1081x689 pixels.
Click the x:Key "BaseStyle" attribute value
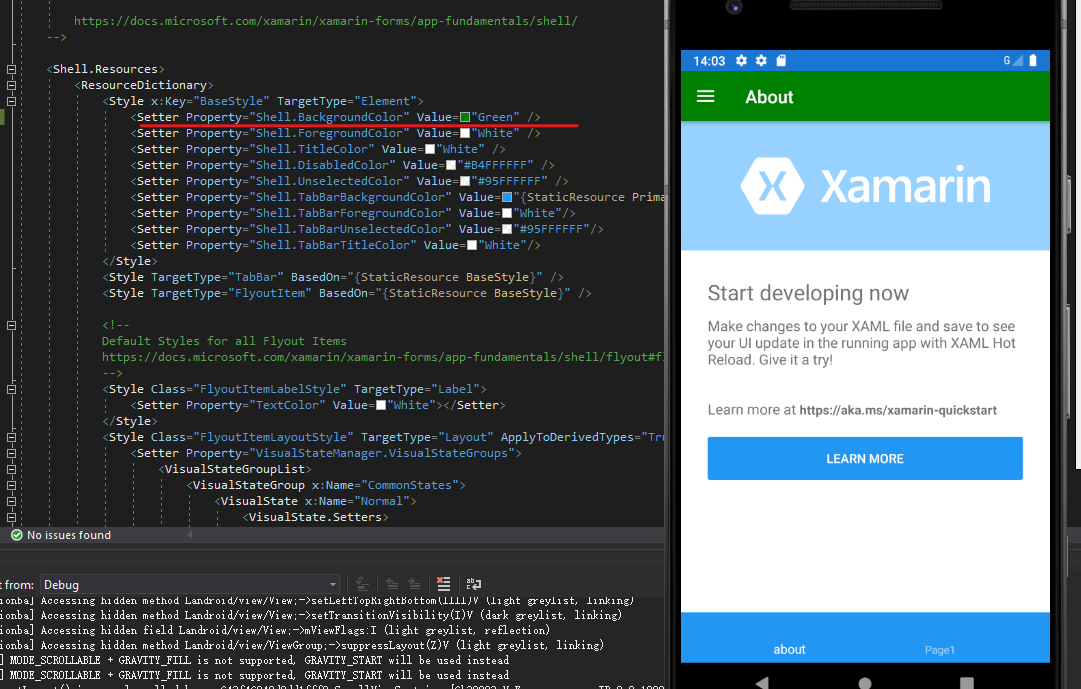click(230, 101)
